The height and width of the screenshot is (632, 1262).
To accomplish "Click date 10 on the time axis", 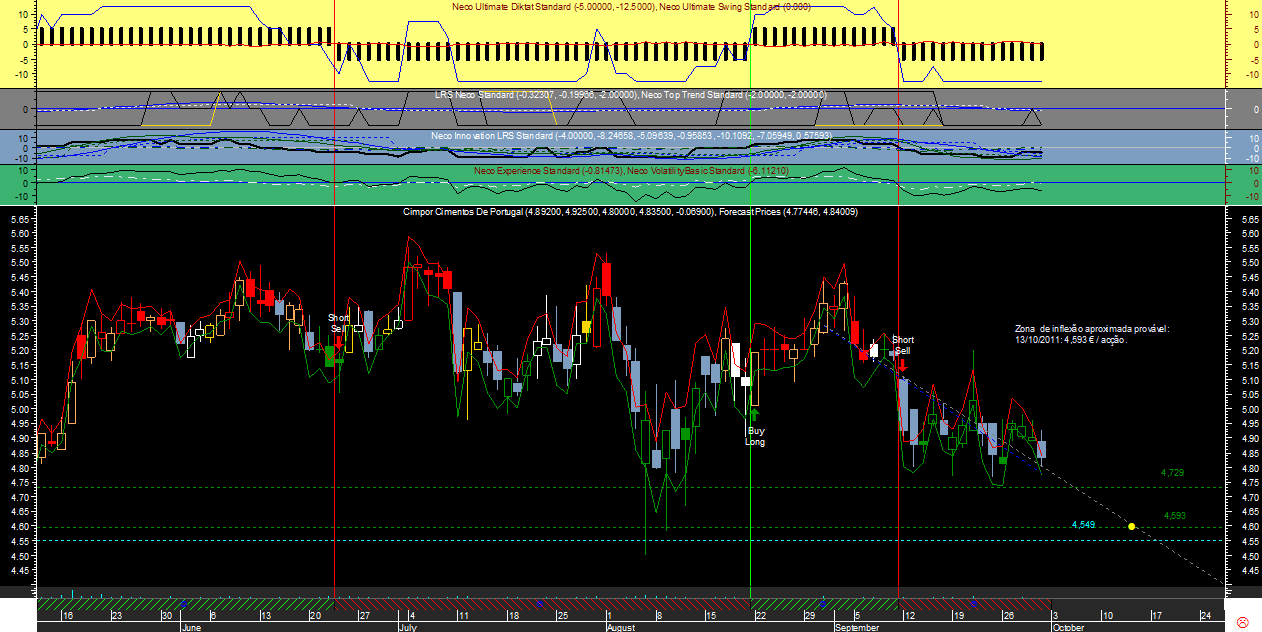I will tap(1107, 615).
